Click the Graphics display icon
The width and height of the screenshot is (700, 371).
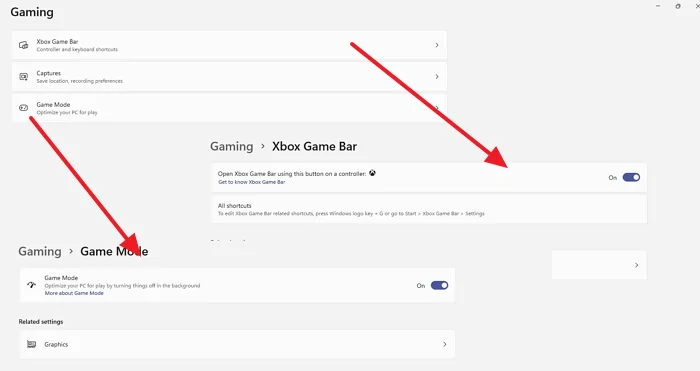click(31, 344)
